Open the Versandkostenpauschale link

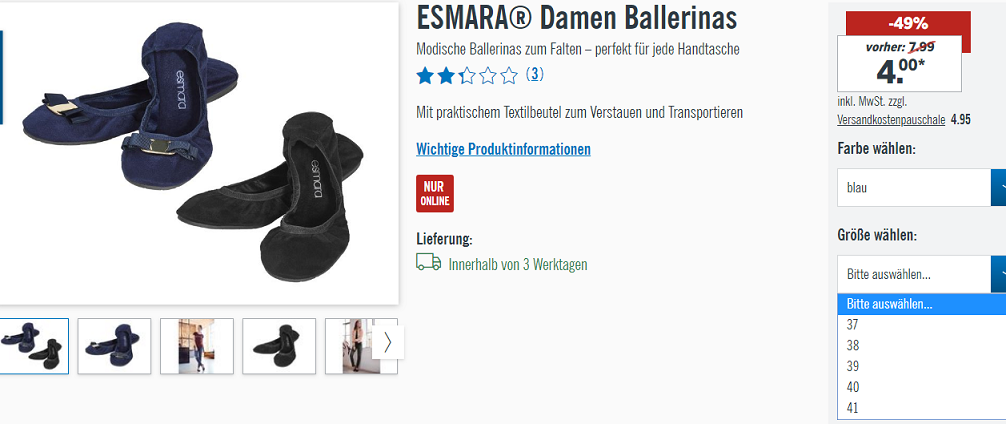[x=892, y=119]
